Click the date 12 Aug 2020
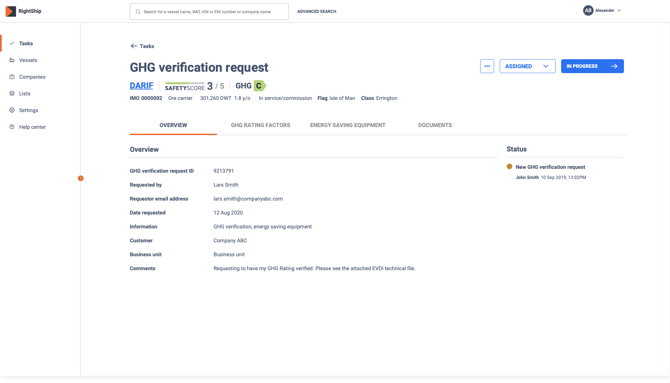 228,213
